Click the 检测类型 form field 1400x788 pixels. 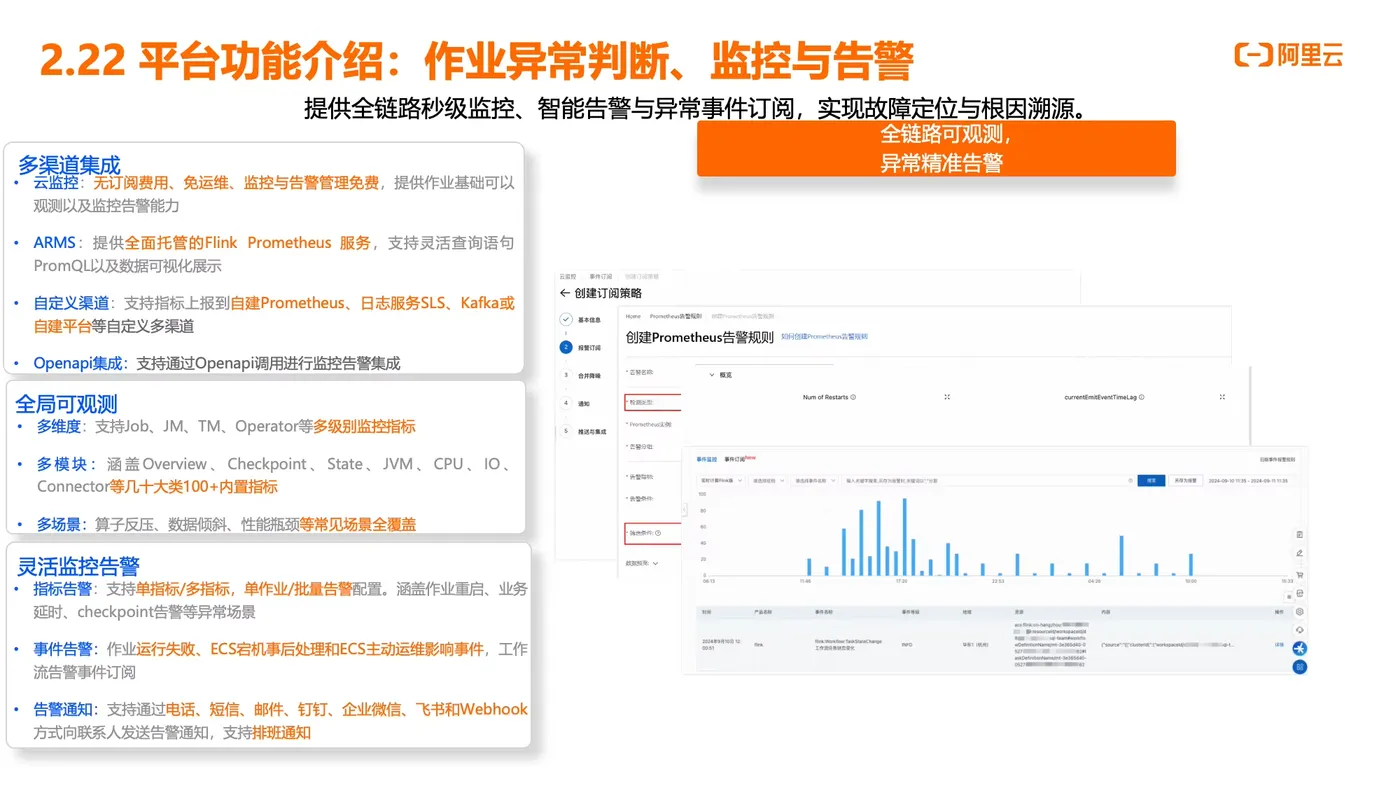pos(654,403)
